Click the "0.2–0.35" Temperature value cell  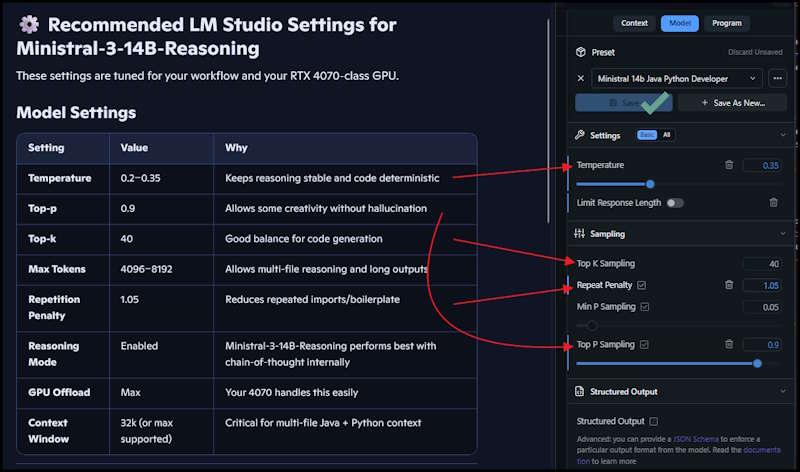[161, 179]
